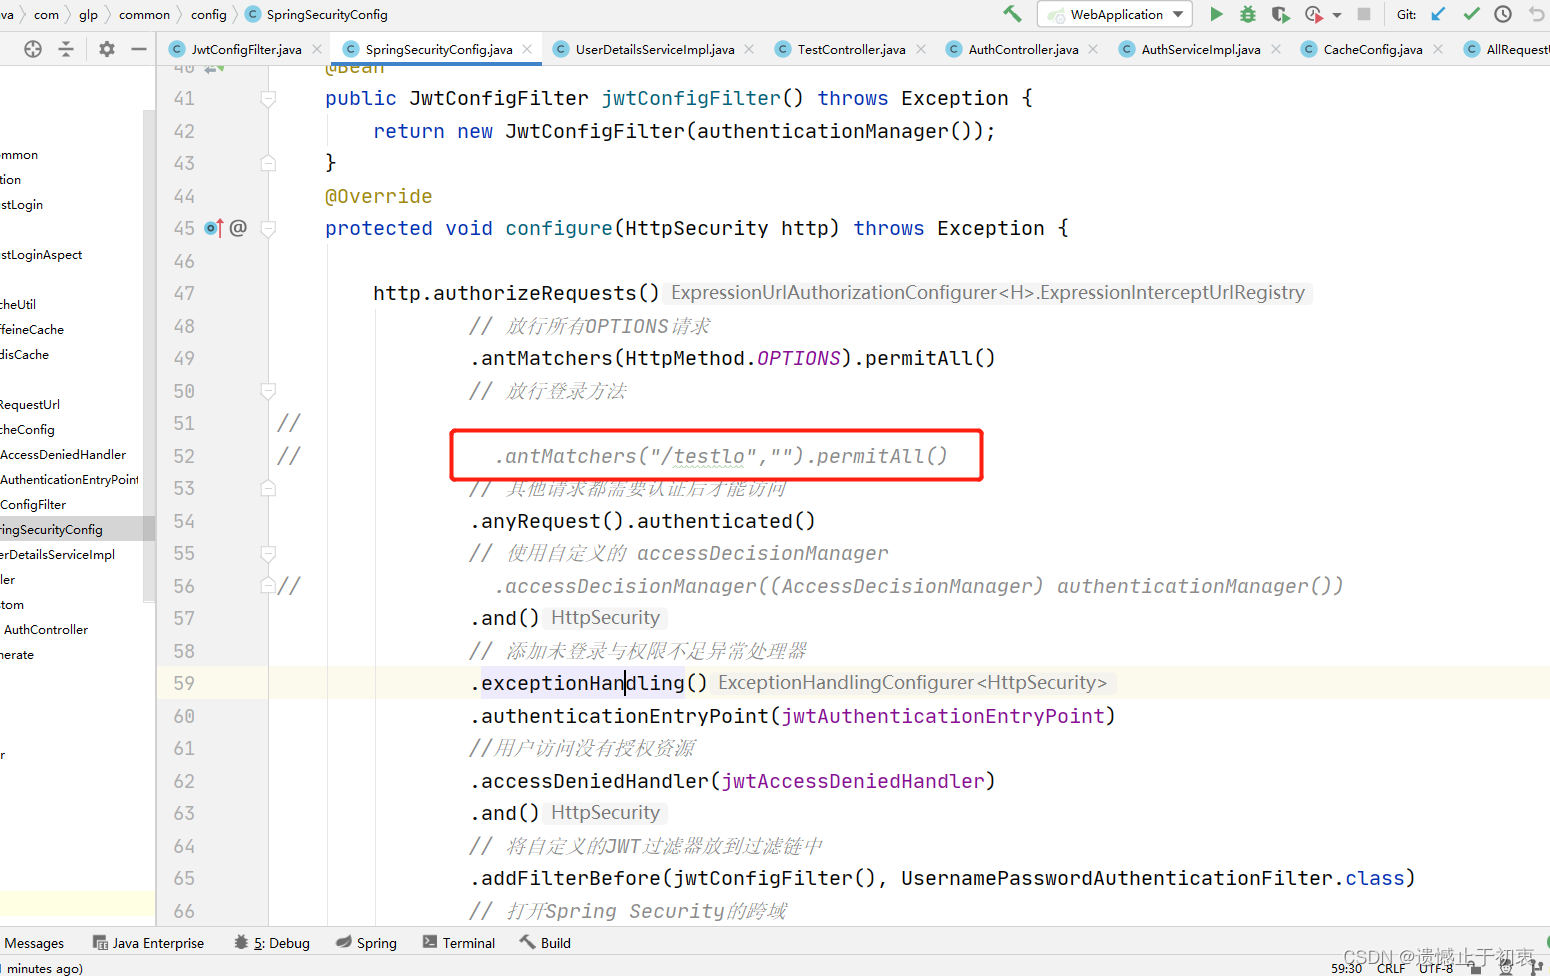
Task: Select AuthenticationEntryPoint in the project tree
Action: 69,480
